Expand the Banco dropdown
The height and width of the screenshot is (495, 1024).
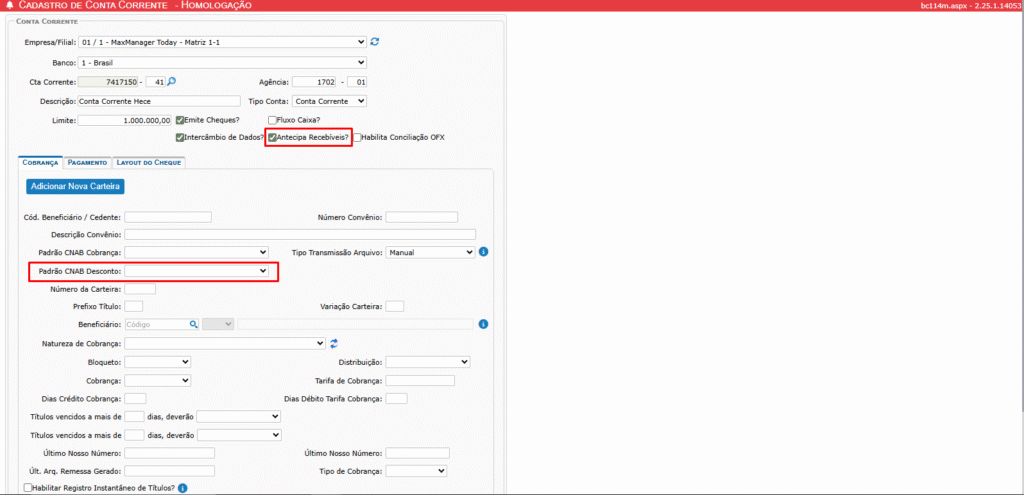coord(222,62)
